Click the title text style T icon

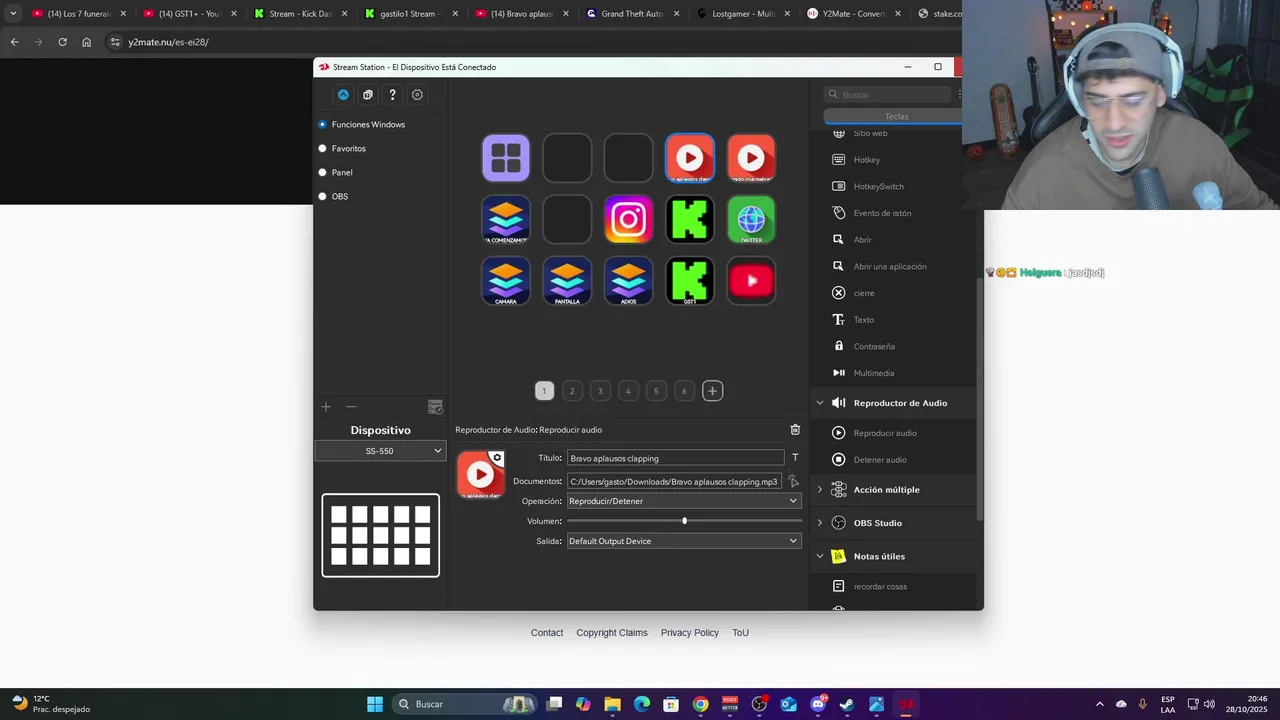point(795,458)
